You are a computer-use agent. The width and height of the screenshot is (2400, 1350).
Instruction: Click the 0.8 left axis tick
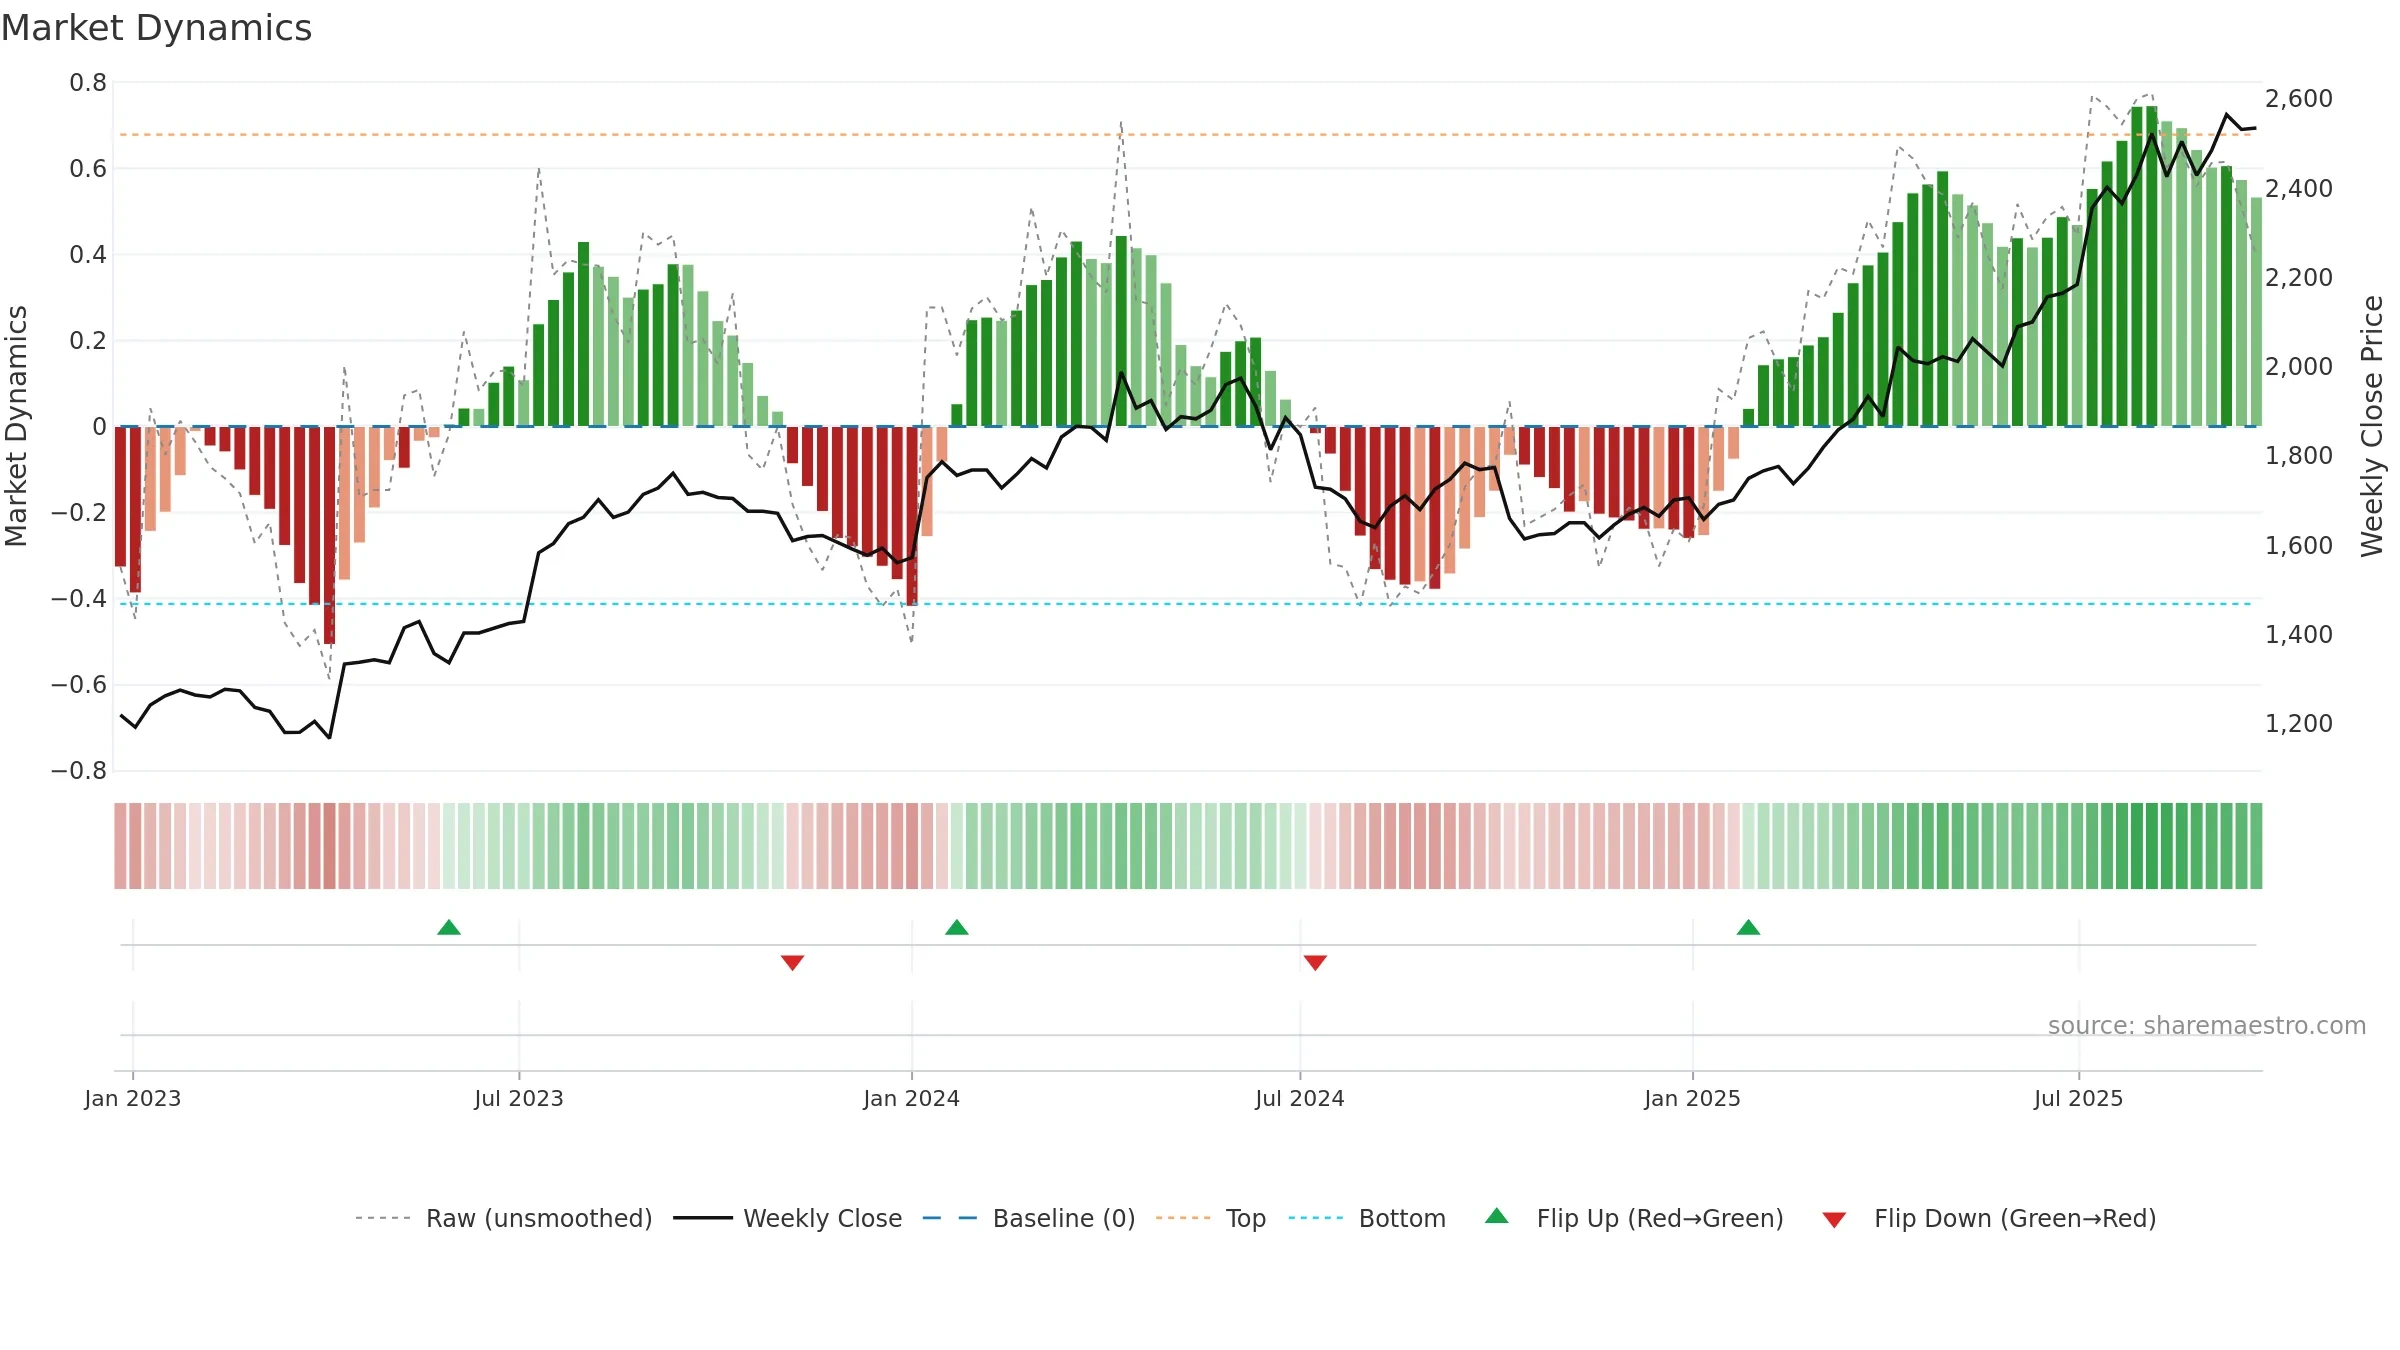click(88, 83)
